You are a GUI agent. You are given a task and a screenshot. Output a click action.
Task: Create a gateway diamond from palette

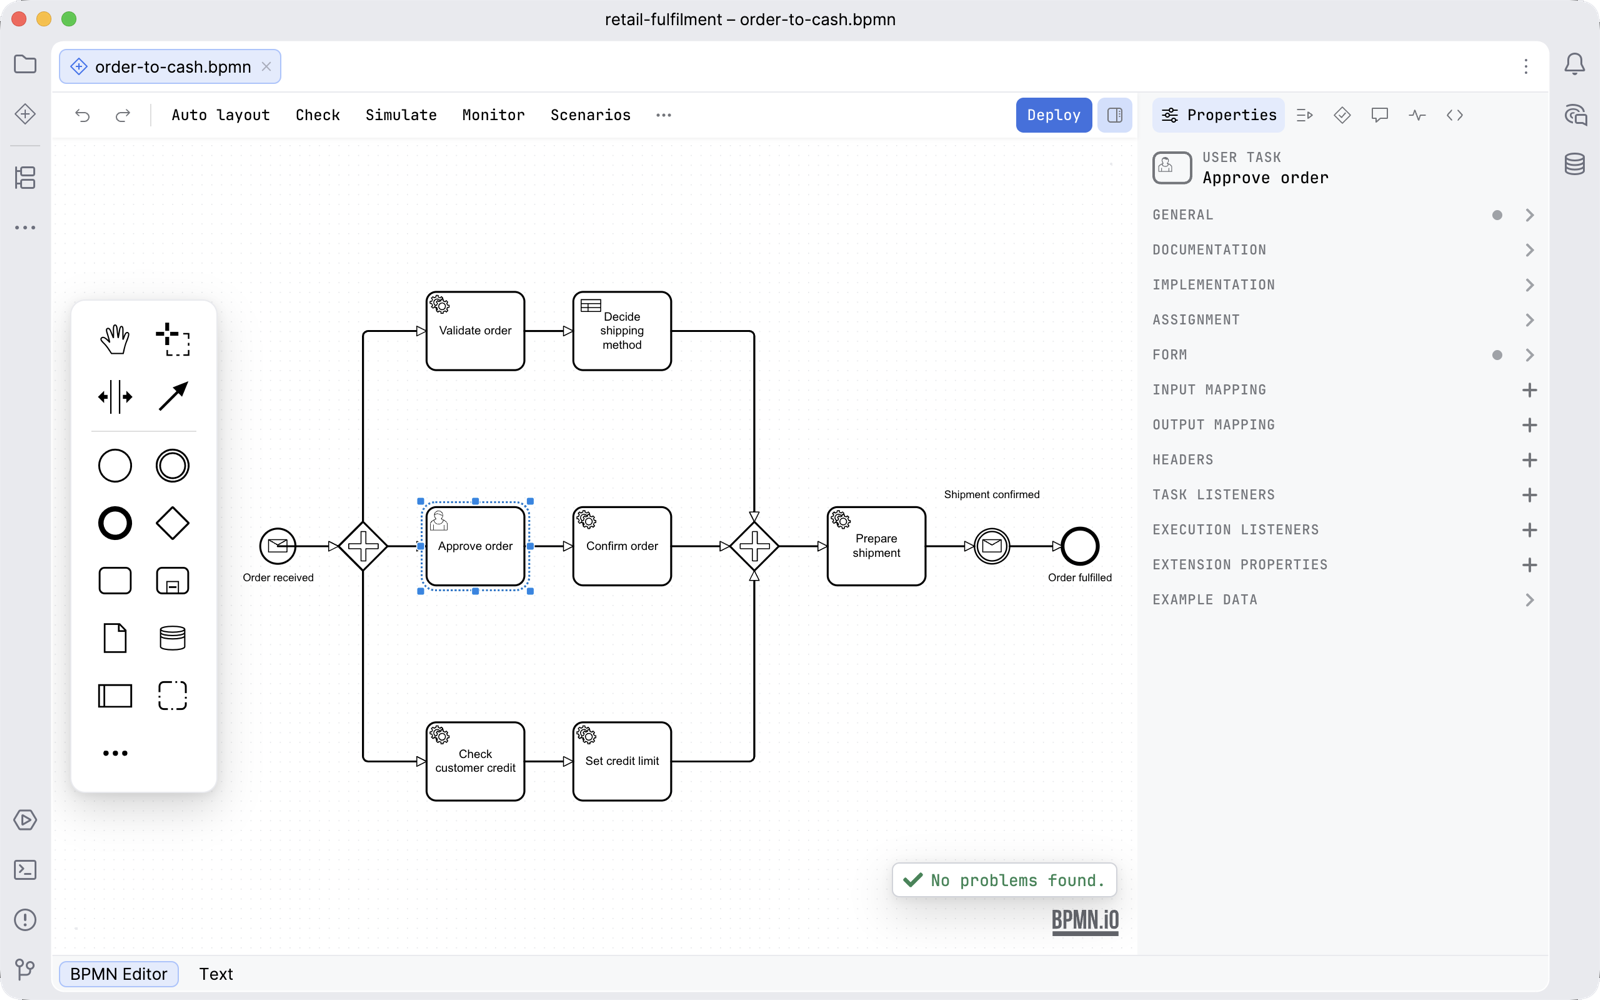click(x=173, y=523)
